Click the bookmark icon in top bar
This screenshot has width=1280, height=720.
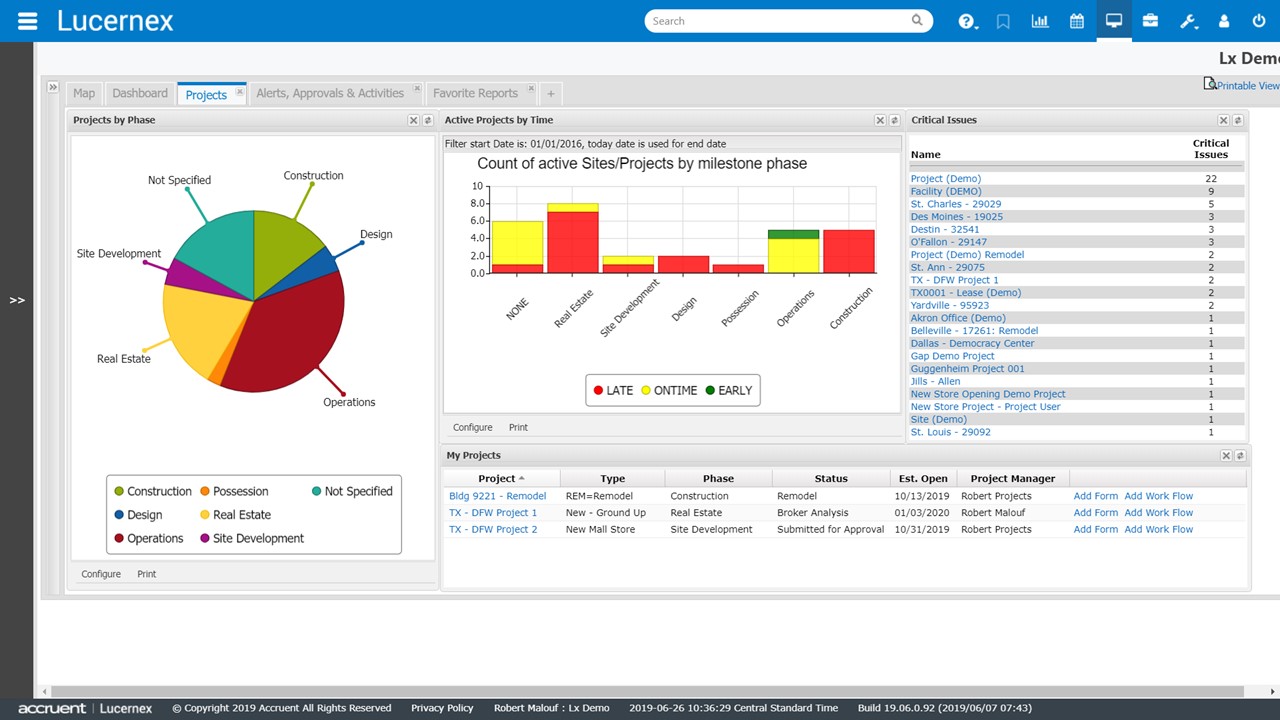(x=1003, y=21)
